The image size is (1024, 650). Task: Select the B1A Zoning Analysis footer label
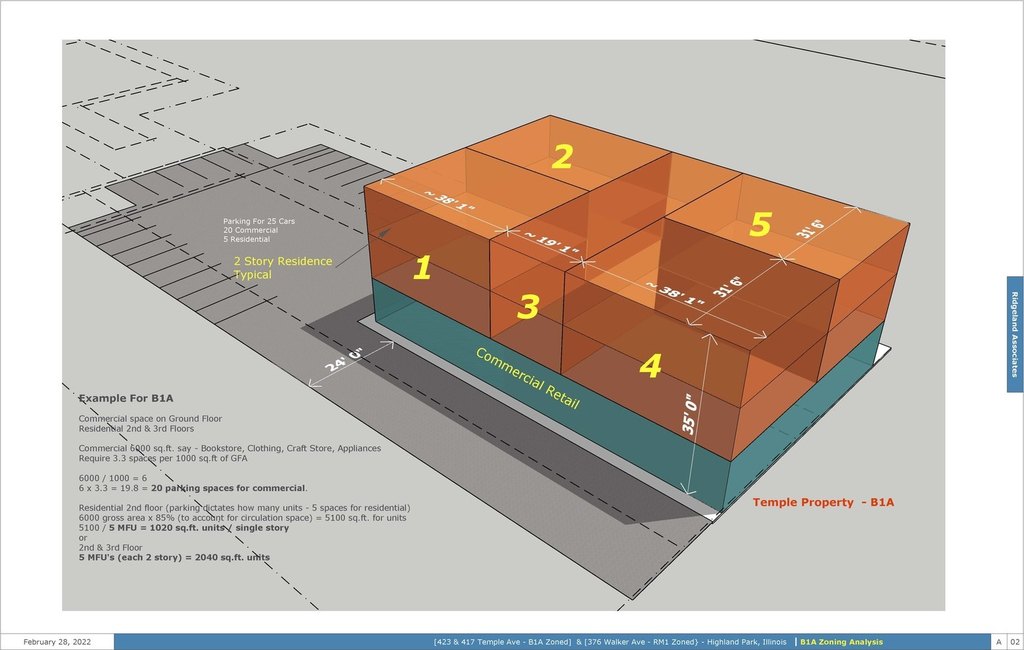[x=840, y=641]
